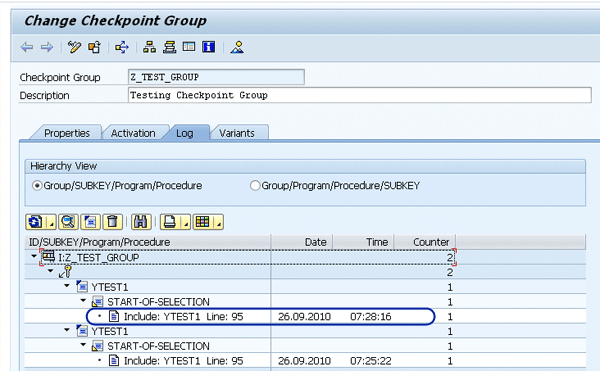The height and width of the screenshot is (371, 600).
Task: Collapse START-OF-SELECTION above the 07:28:16 entry
Action: (83, 301)
